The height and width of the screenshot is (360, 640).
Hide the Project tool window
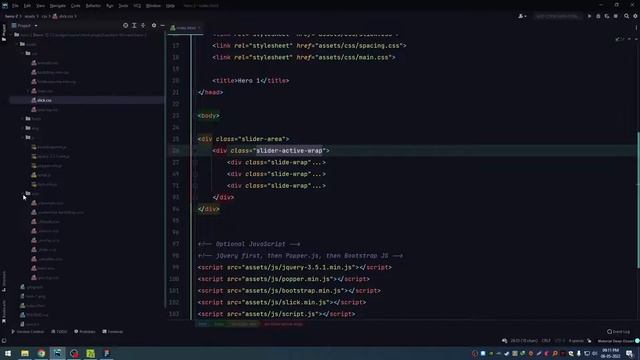162,25
